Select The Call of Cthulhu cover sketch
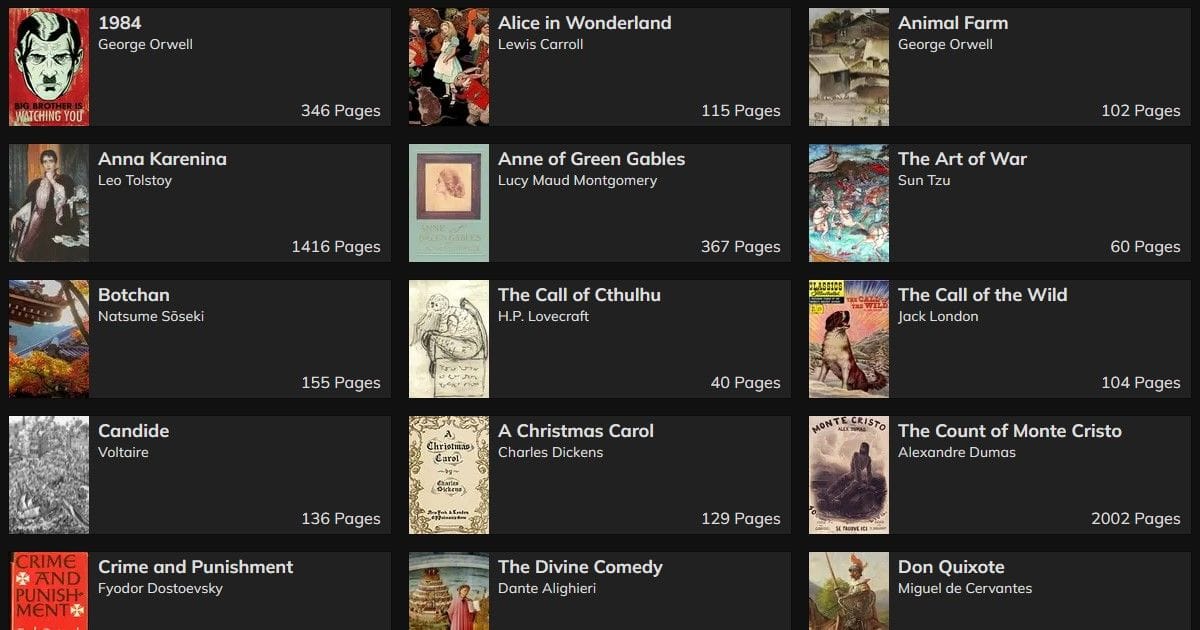1200x630 pixels. point(449,339)
